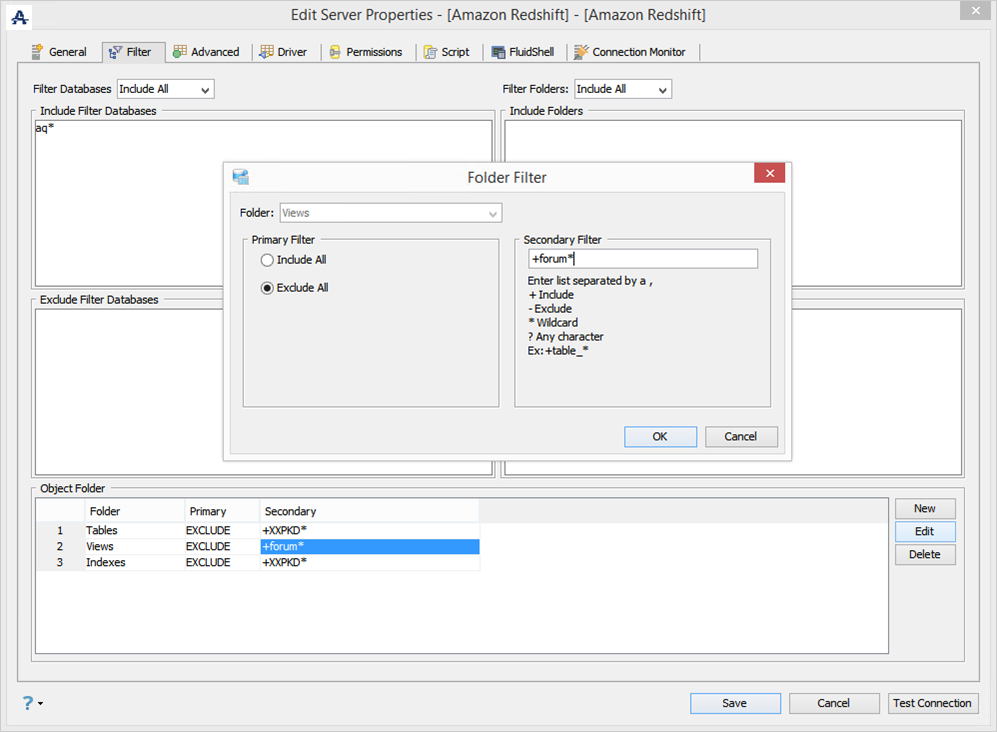Viewport: 997px width, 732px height.
Task: Click the Save button
Action: (735, 703)
